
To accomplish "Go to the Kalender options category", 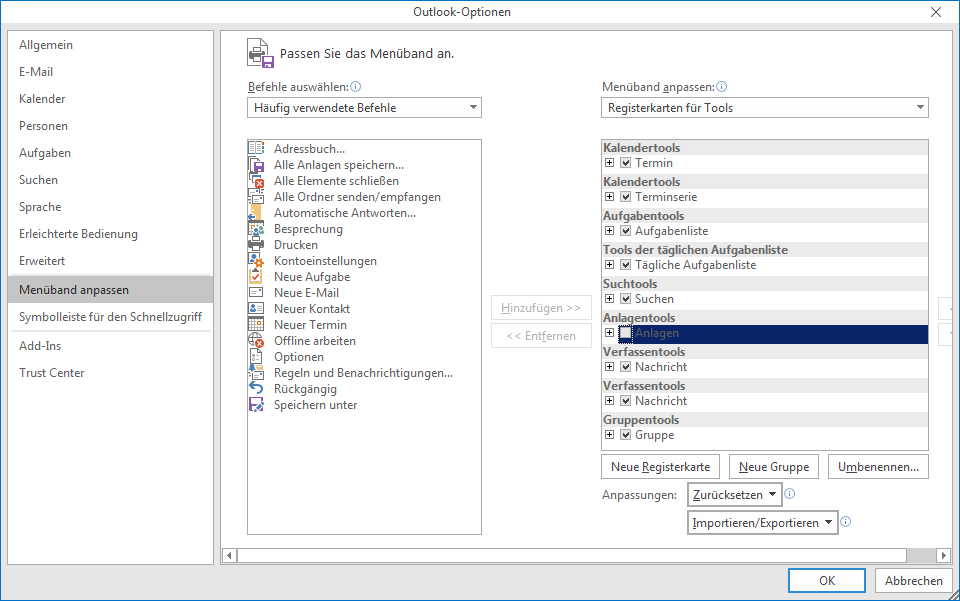I will click(x=110, y=99).
